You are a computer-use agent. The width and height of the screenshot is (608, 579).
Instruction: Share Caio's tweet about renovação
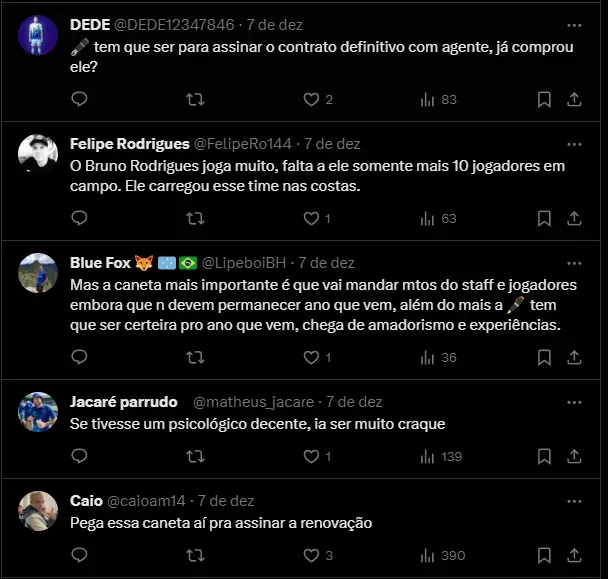[x=574, y=555]
